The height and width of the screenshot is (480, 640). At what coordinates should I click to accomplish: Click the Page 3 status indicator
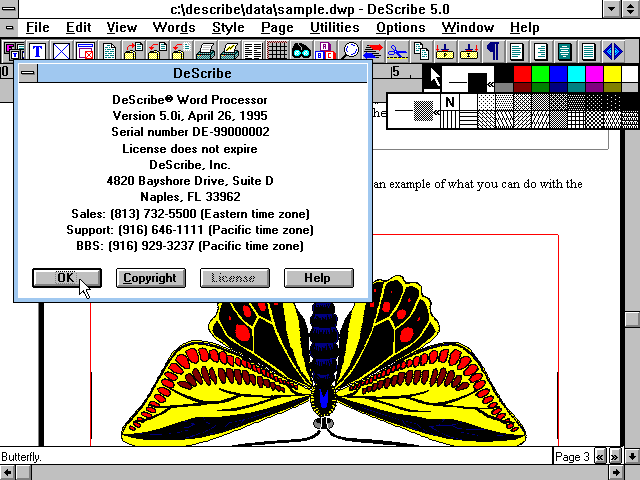(573, 456)
